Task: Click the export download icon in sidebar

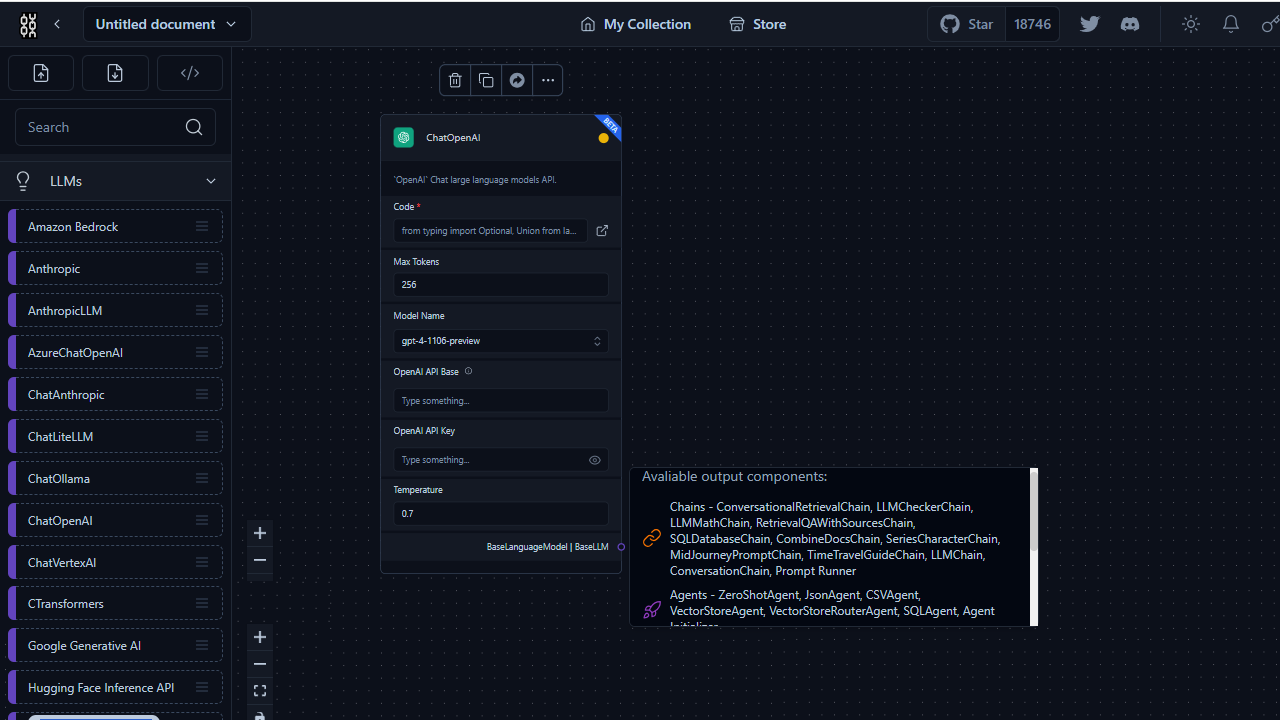Action: [x=115, y=73]
